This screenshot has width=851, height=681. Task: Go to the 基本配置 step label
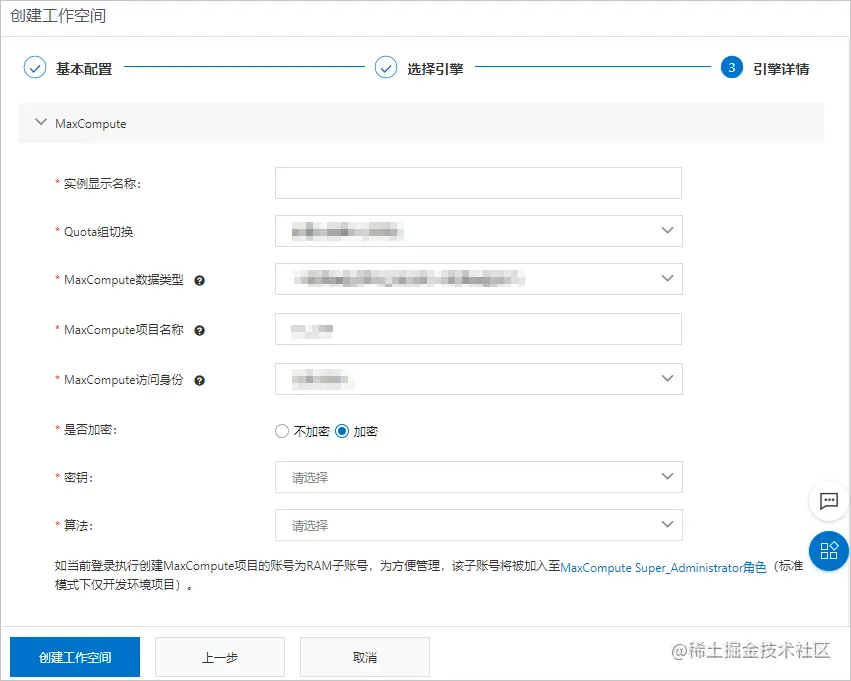pyautogui.click(x=84, y=68)
